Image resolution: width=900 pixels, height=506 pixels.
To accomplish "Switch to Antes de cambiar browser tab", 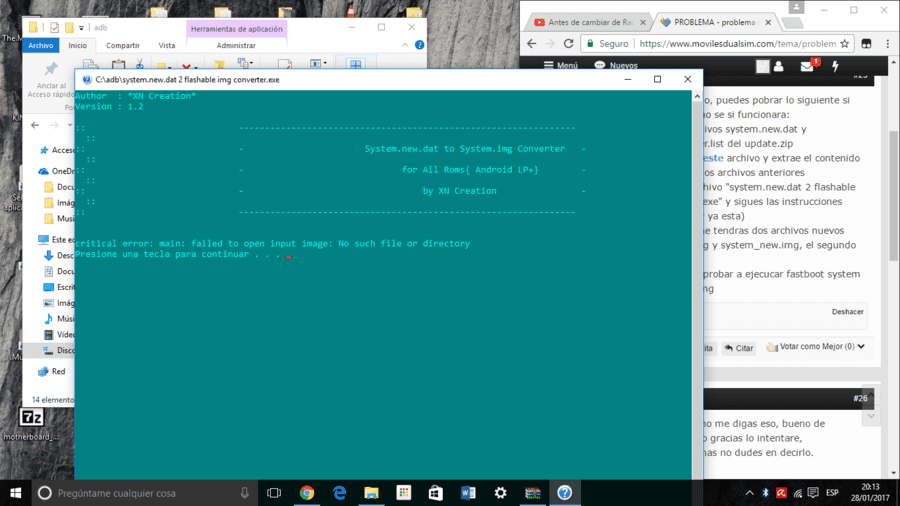I will coord(589,22).
